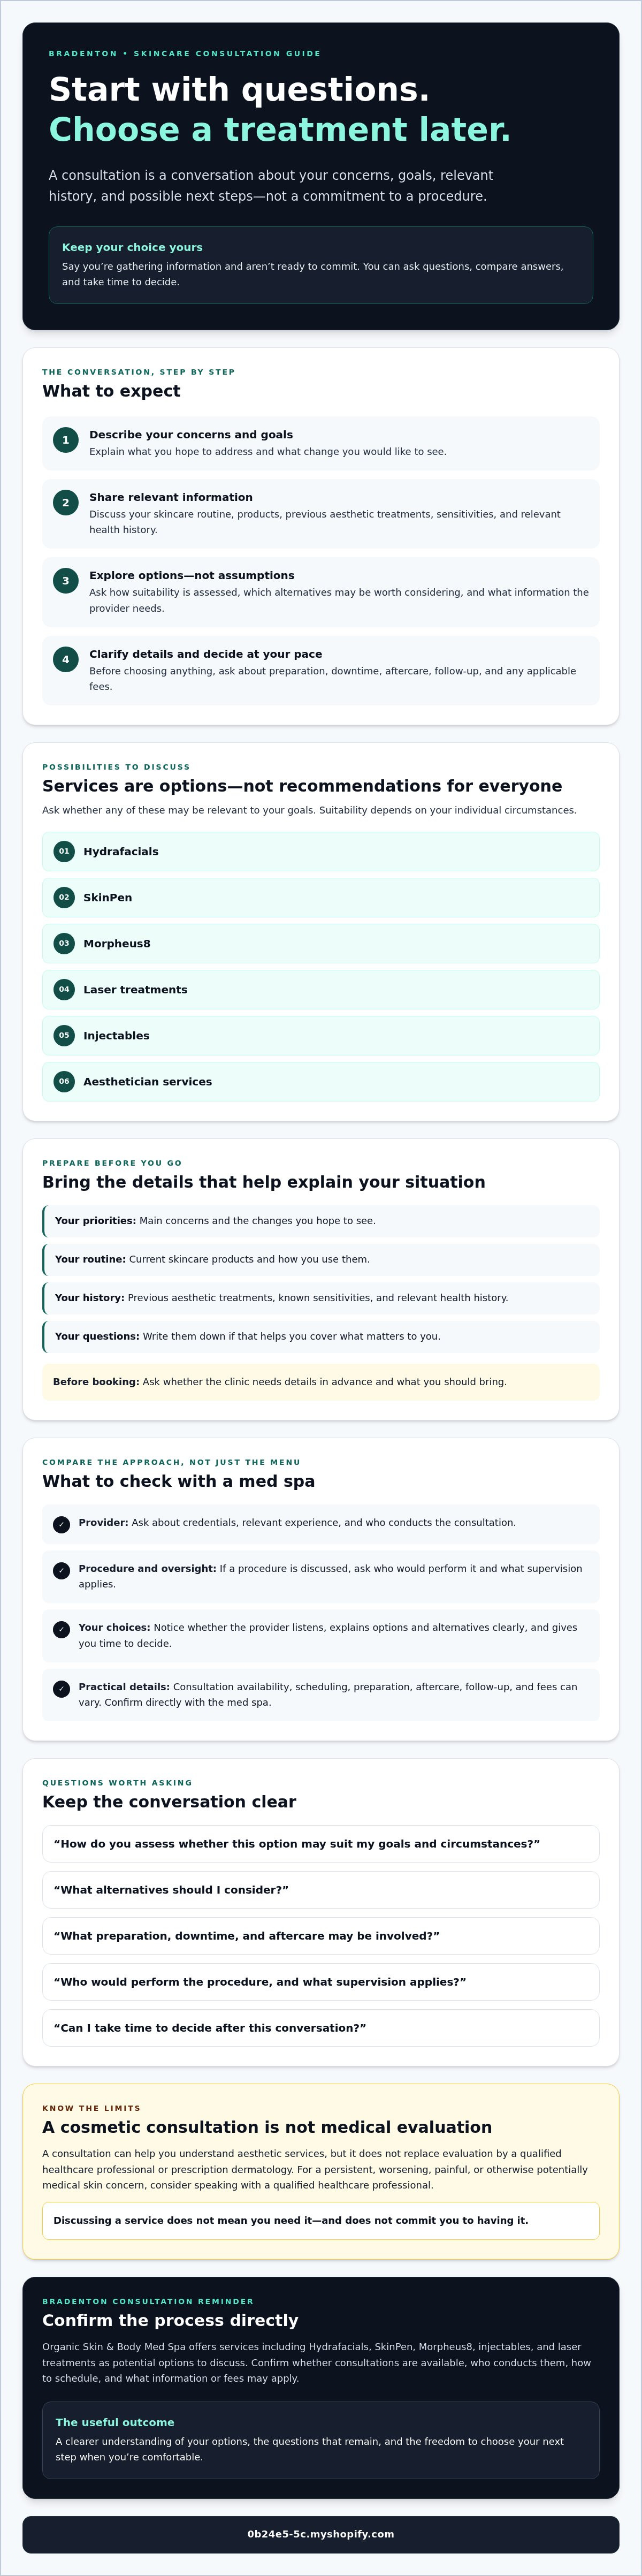Open the Laser treatments service row
Screen dimensions: 642x2576
[x=321, y=989]
